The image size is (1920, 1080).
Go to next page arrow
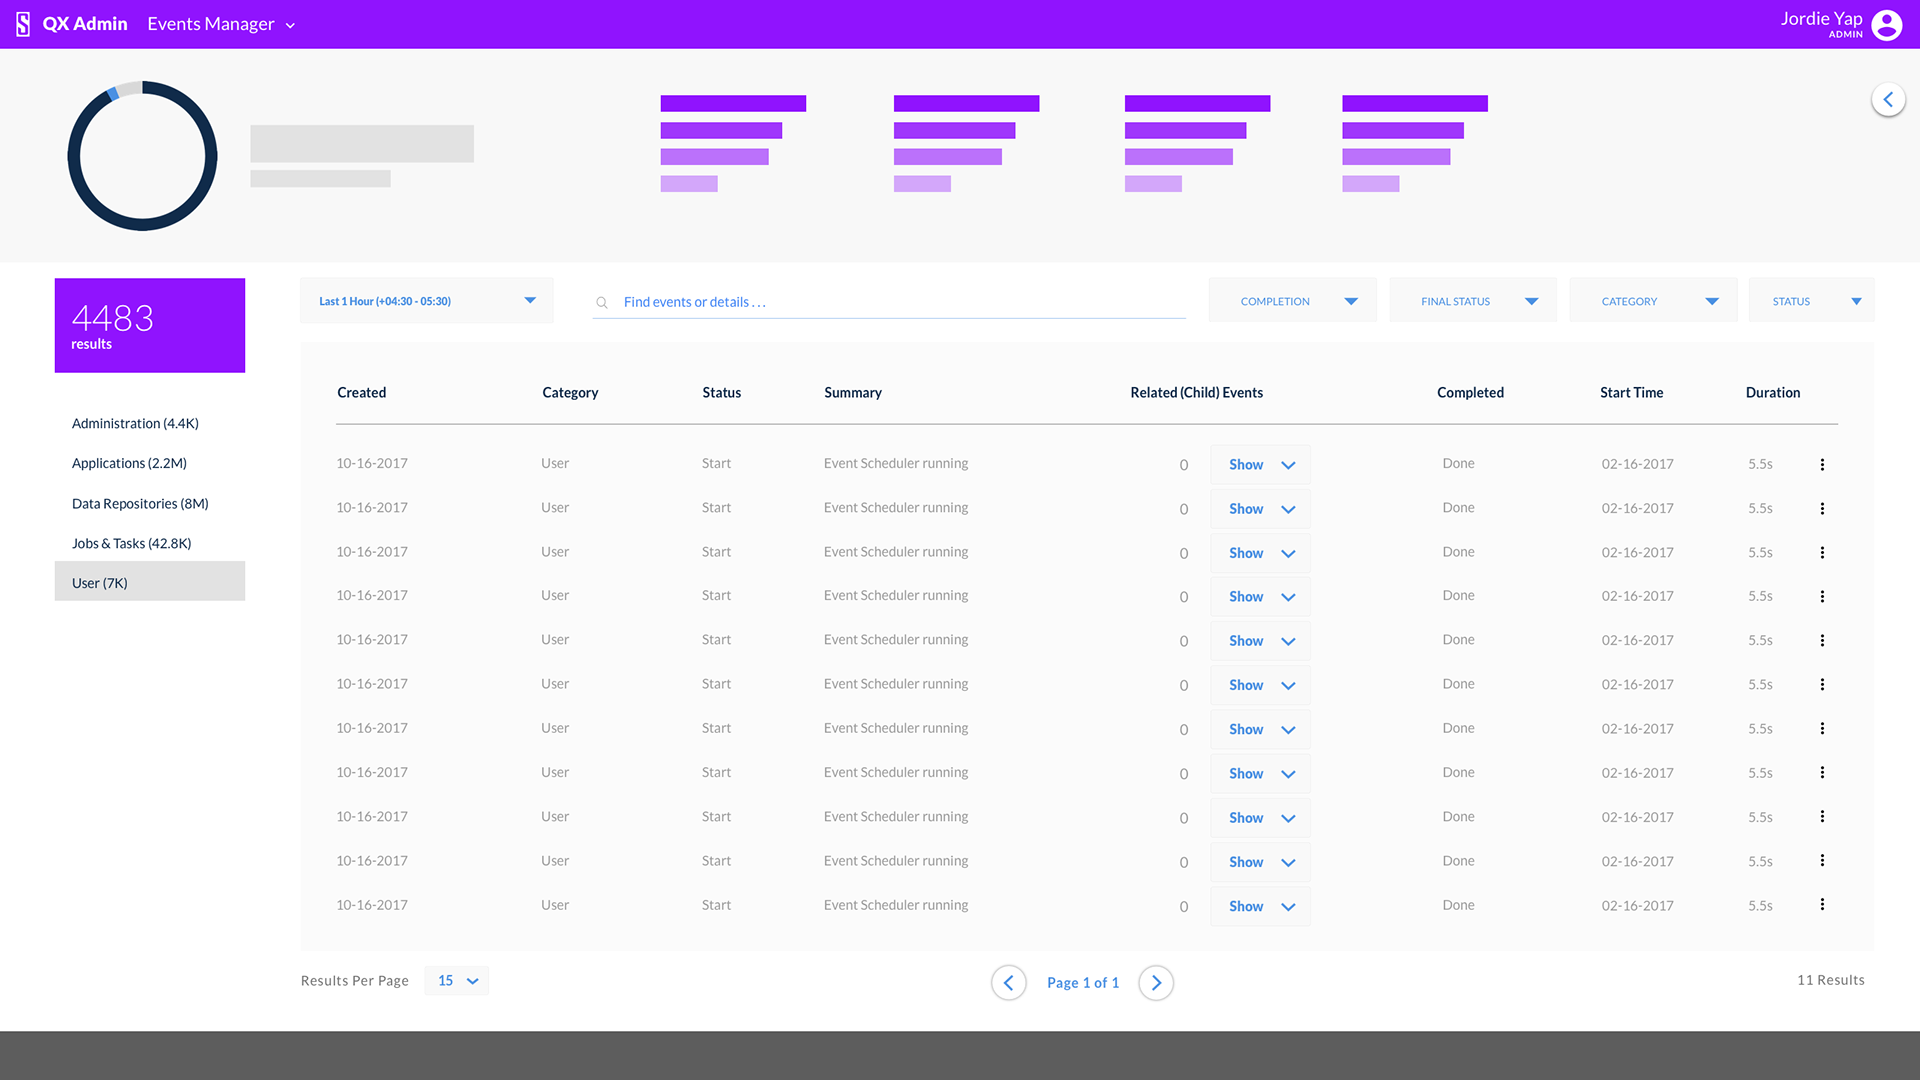click(x=1156, y=982)
